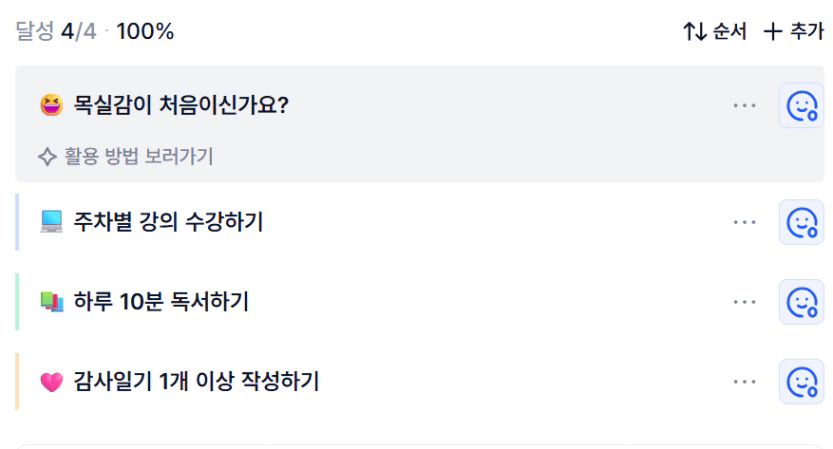Open more options for 하루 10분 독서하기
833x449 pixels.
click(744, 301)
